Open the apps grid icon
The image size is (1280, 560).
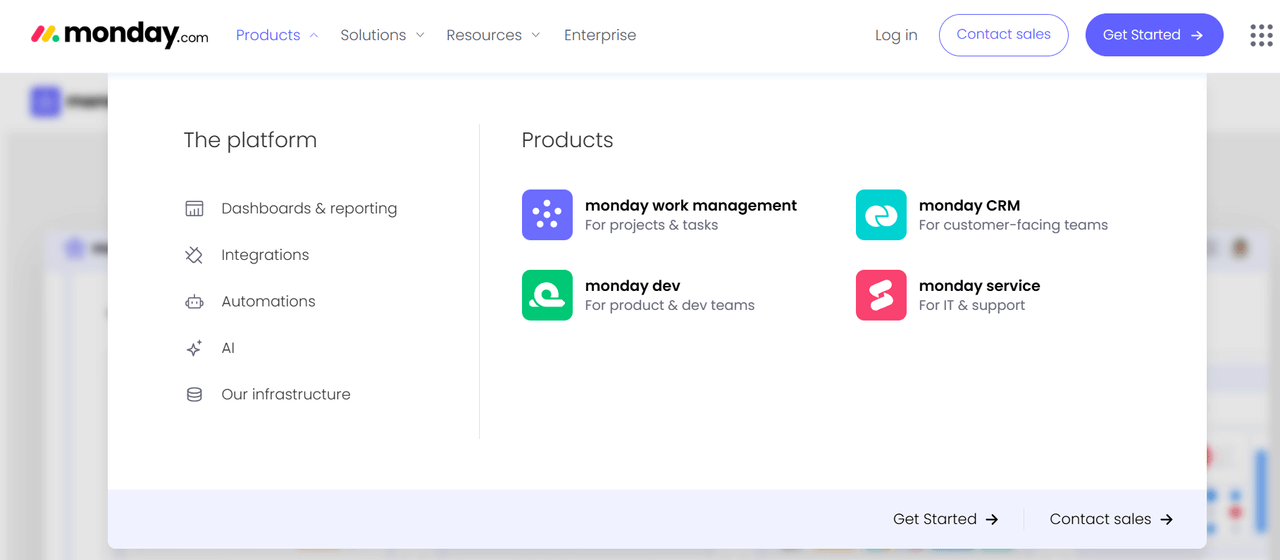(x=1261, y=35)
